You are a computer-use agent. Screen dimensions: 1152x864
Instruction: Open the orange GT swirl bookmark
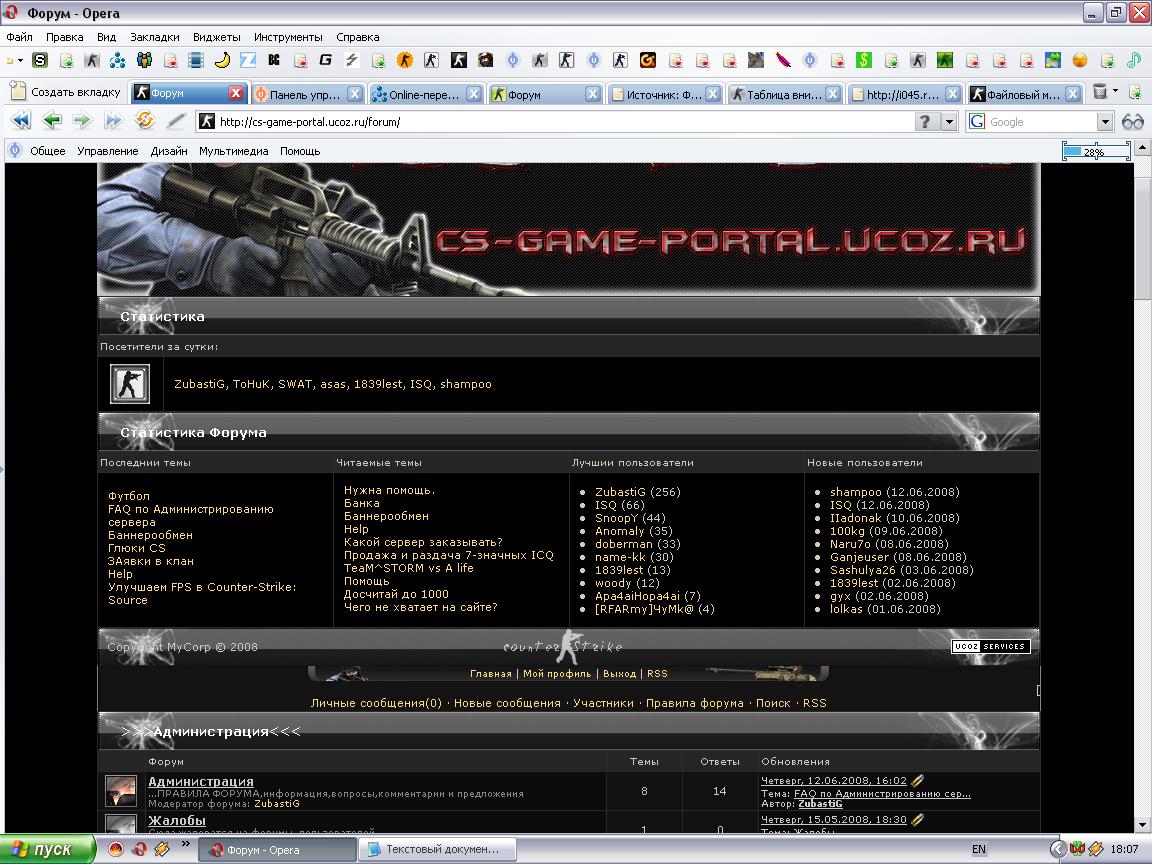(x=647, y=60)
